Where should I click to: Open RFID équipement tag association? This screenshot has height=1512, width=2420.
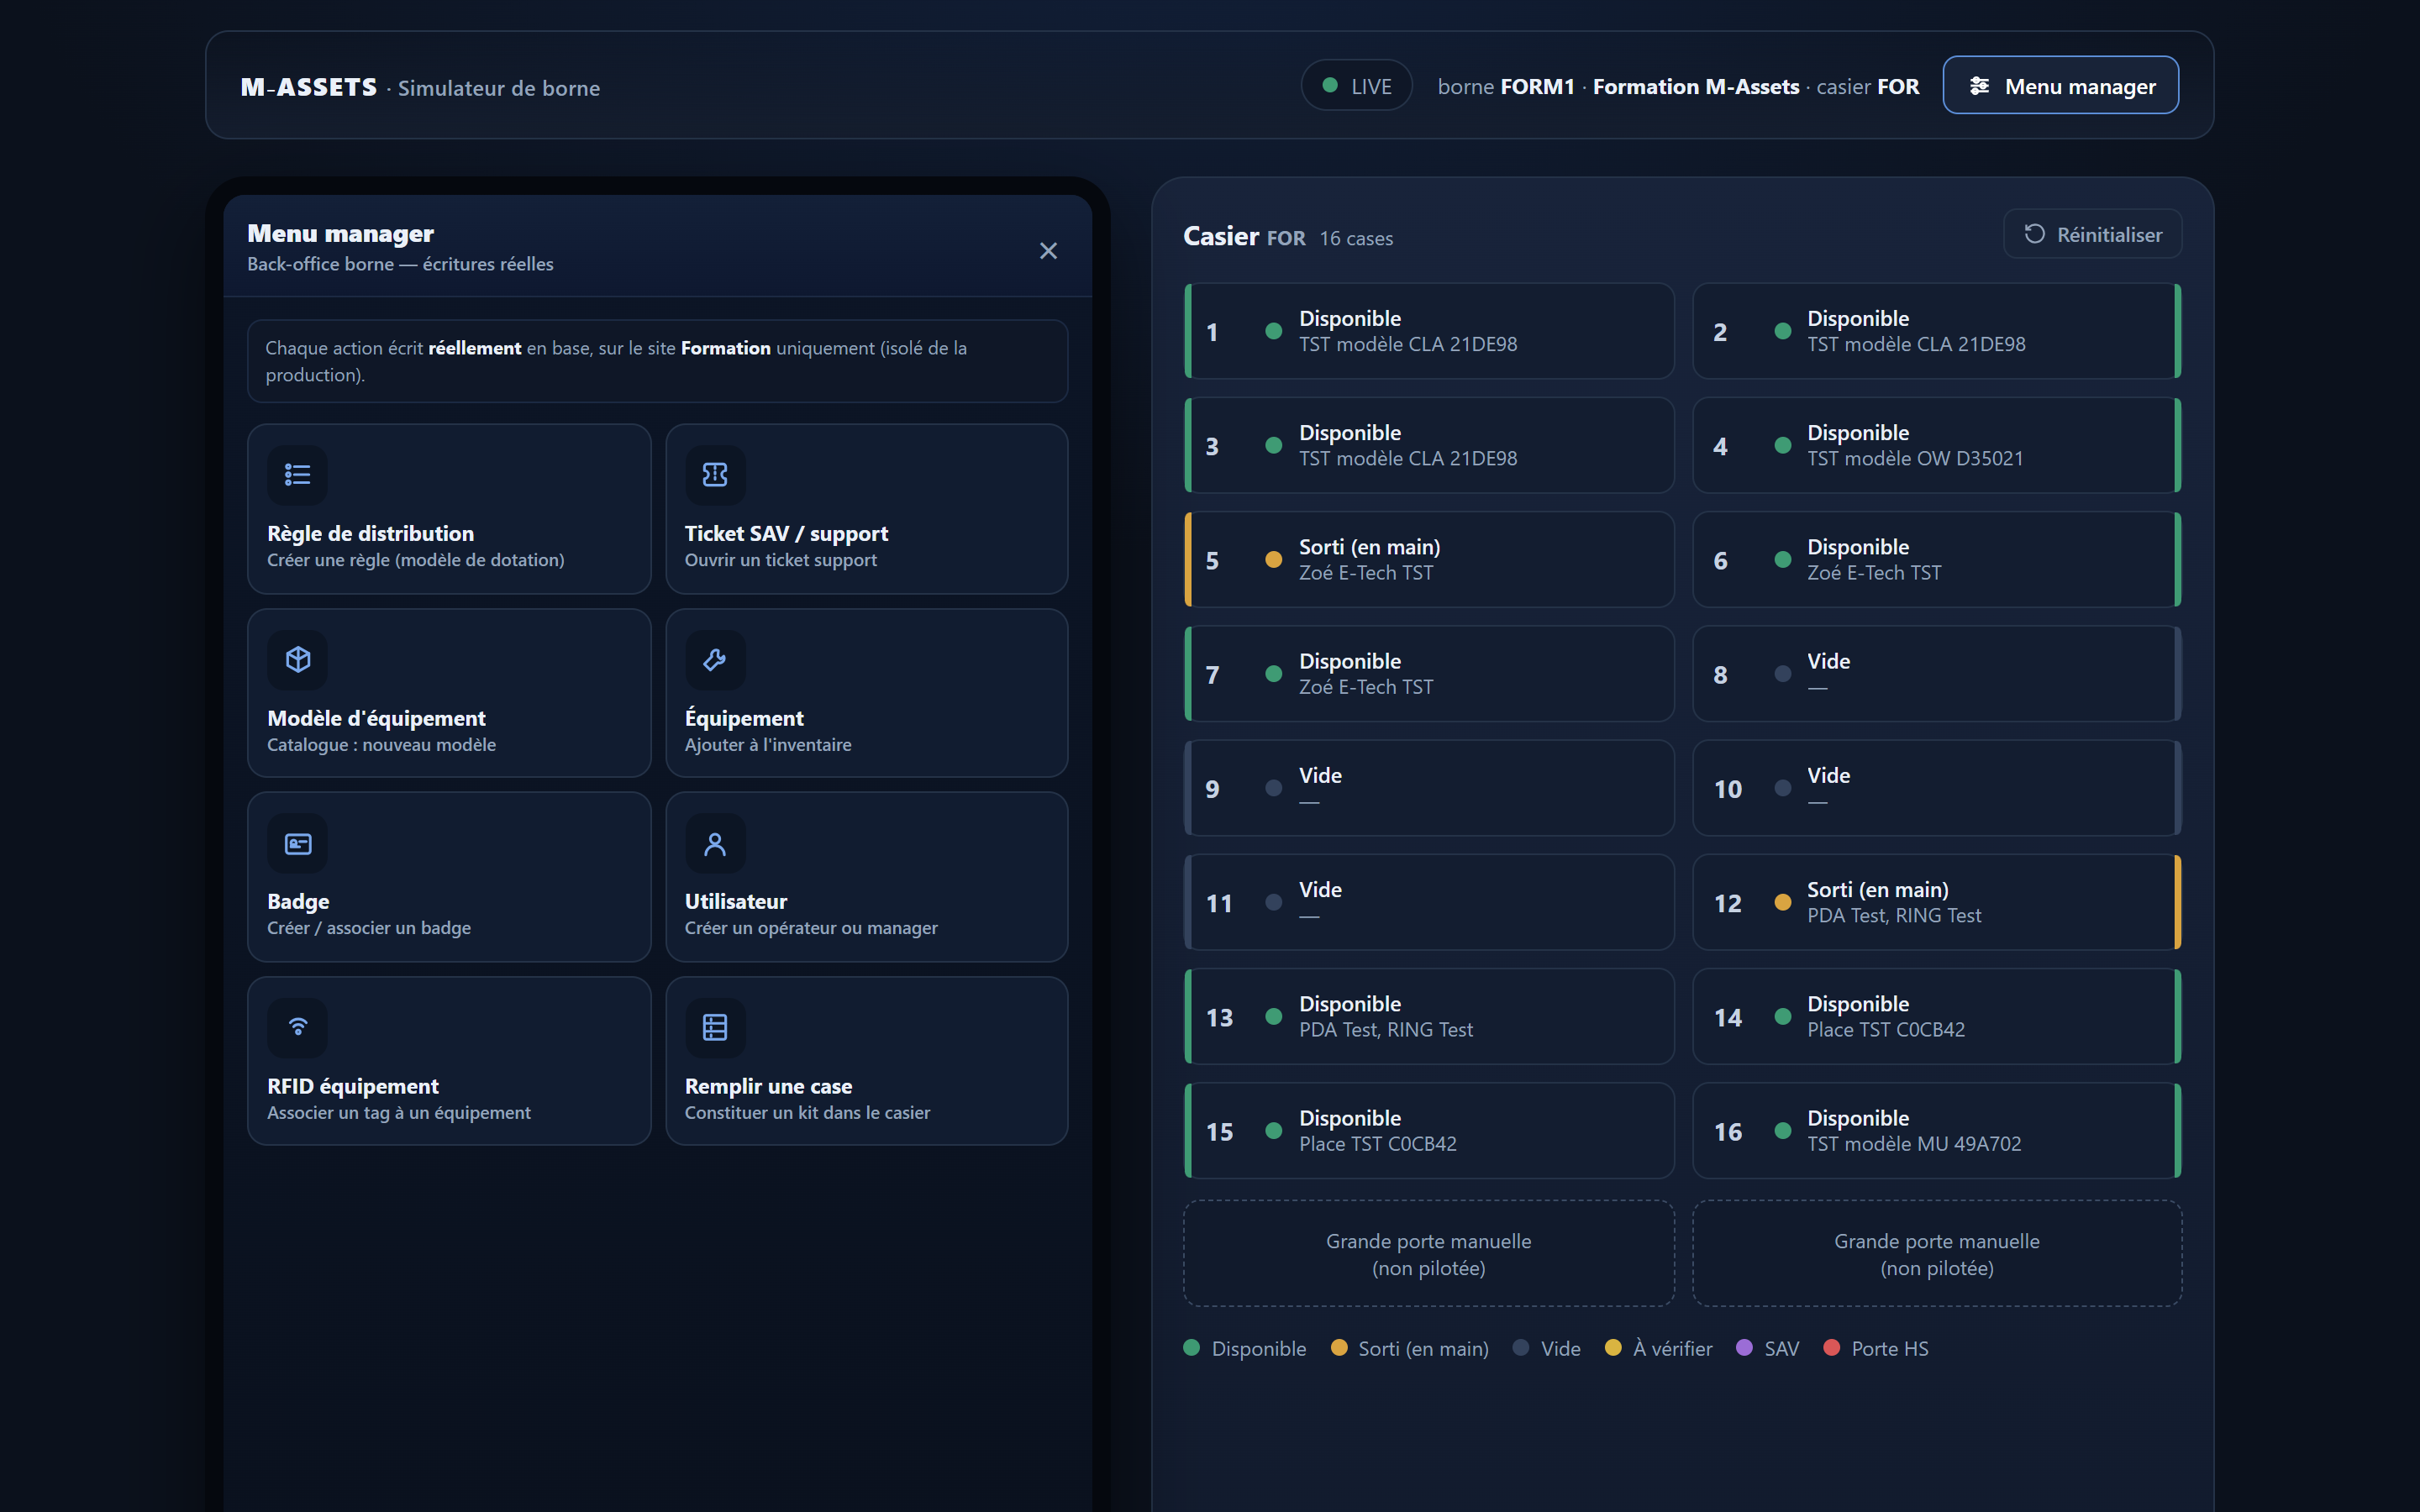click(x=449, y=1061)
